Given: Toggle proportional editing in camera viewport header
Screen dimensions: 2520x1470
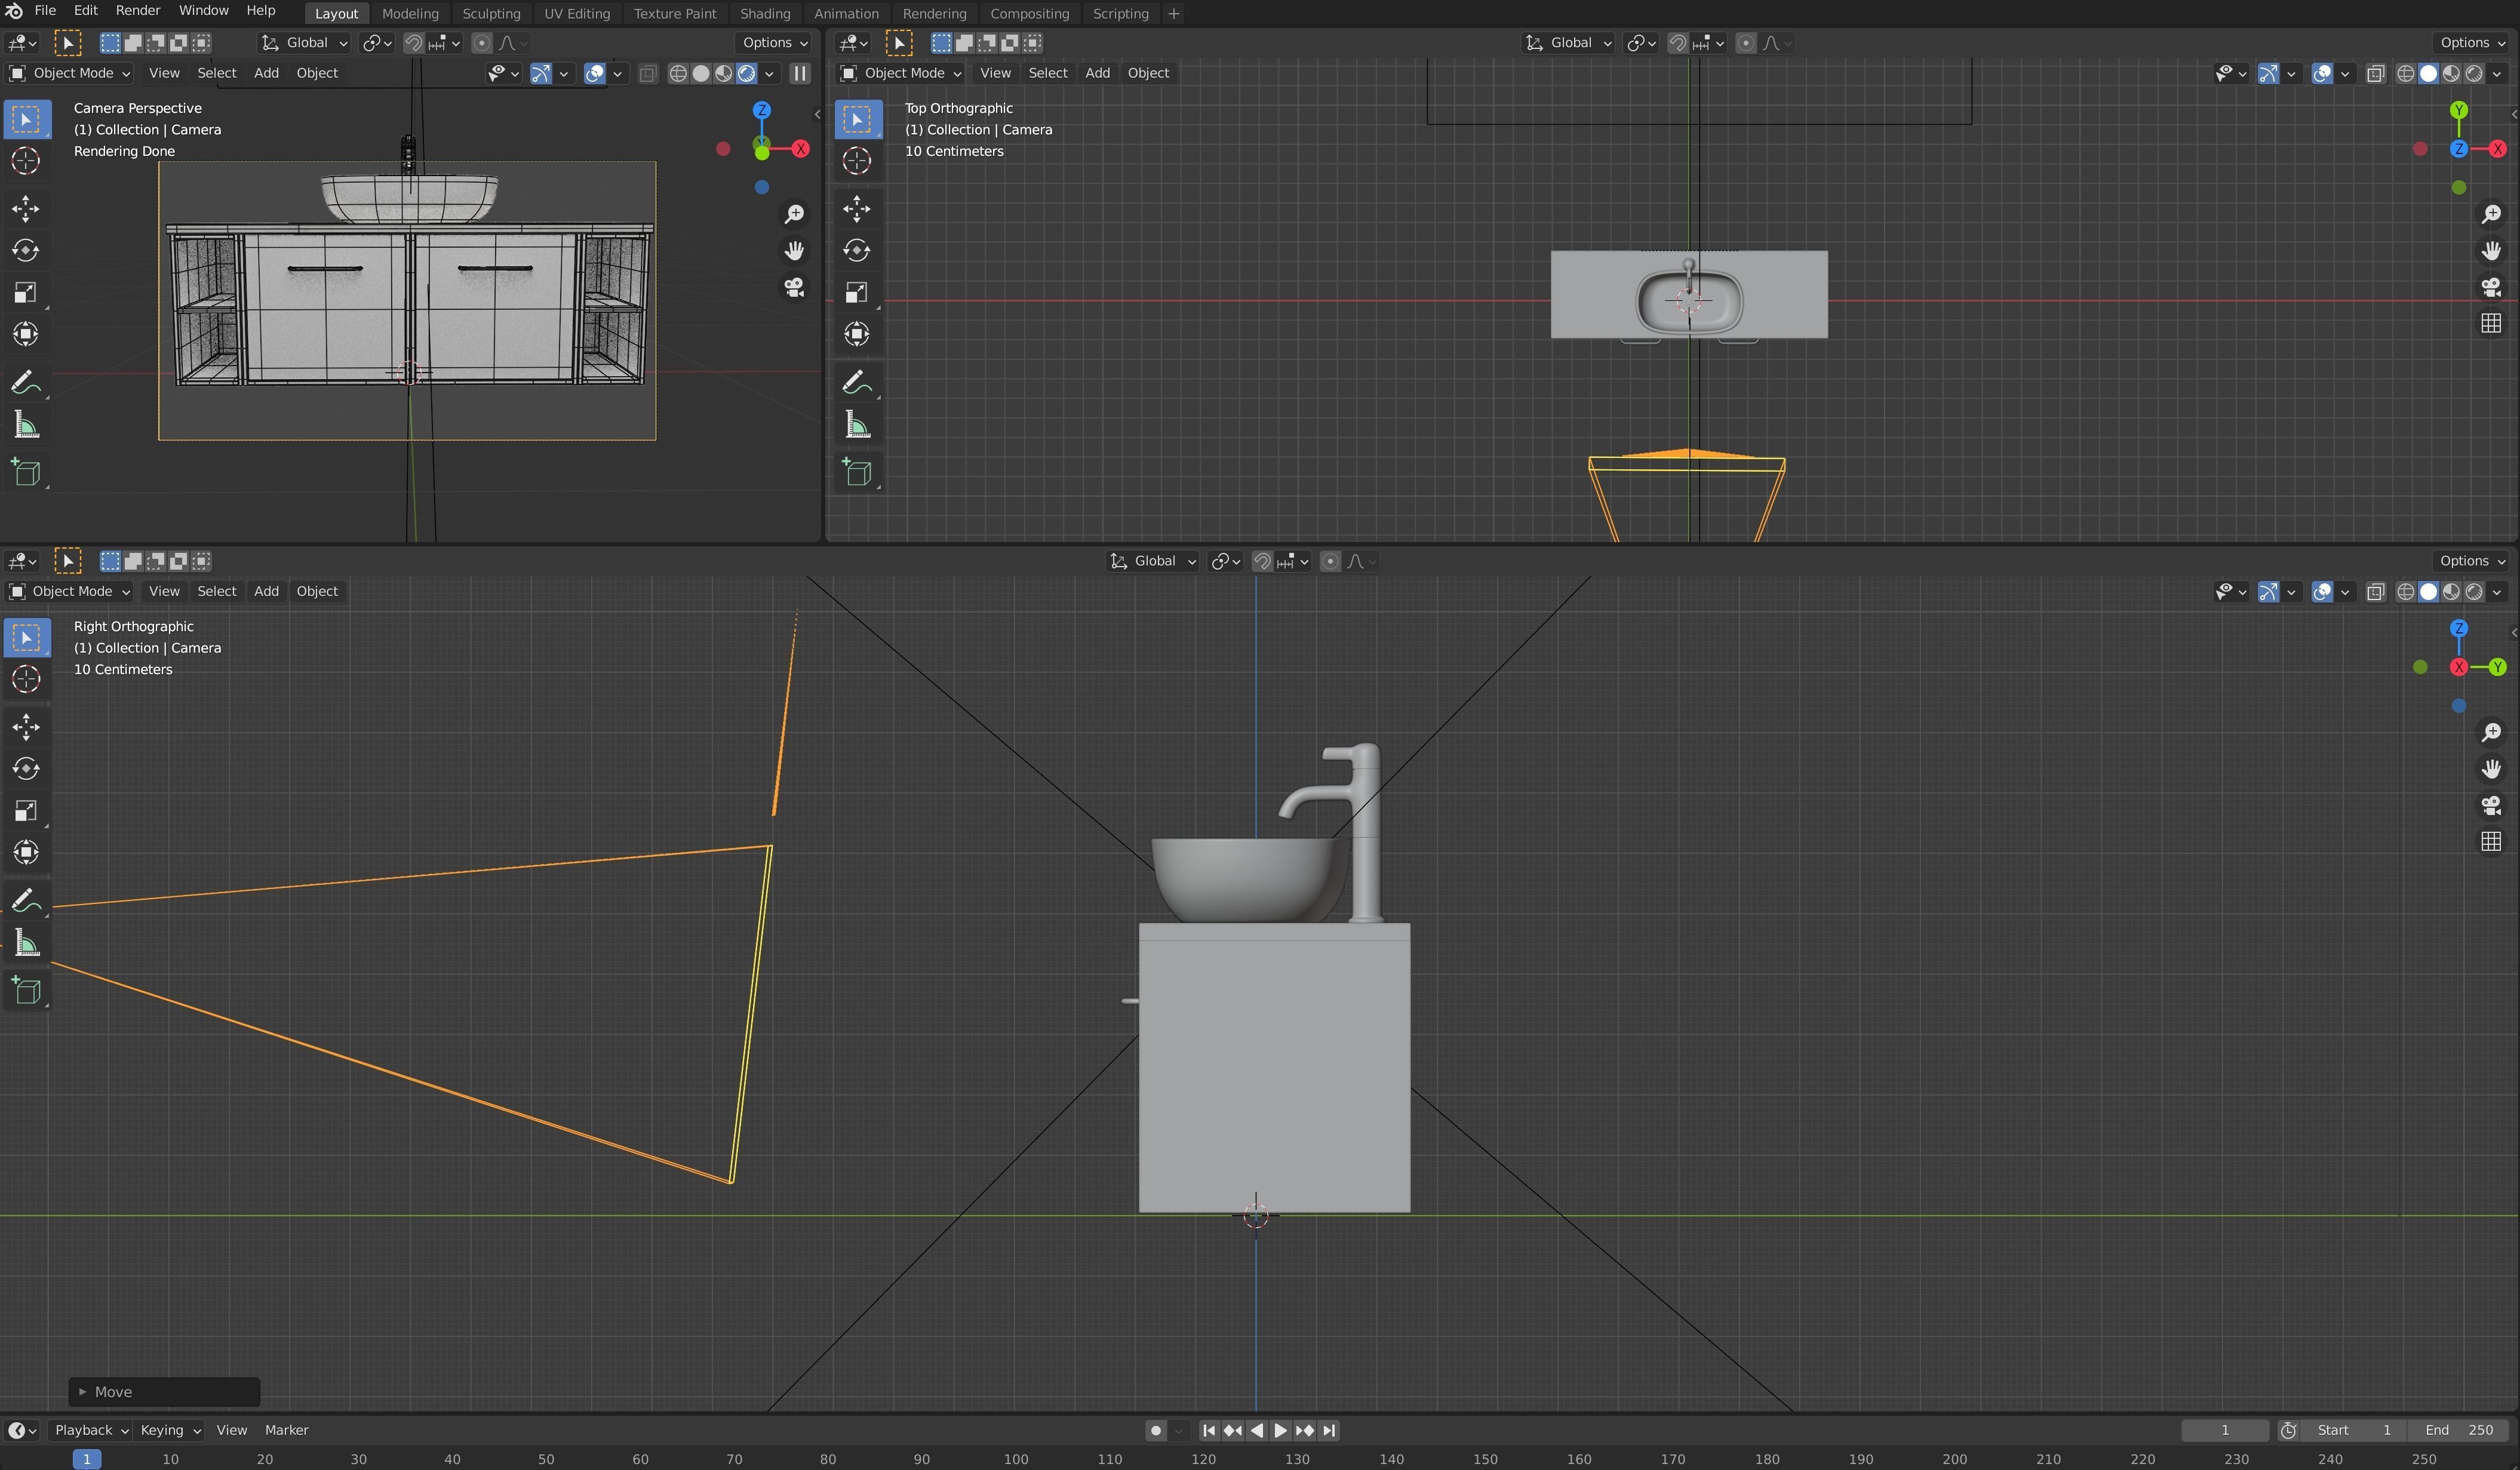Looking at the screenshot, I should point(482,43).
